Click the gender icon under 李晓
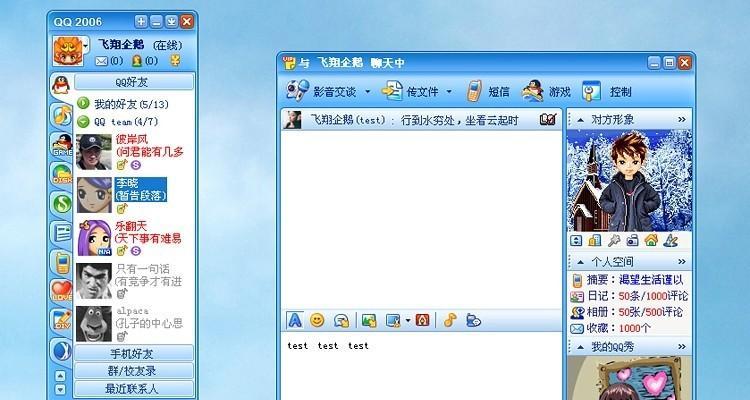This screenshot has height=400, width=750. 122,209
